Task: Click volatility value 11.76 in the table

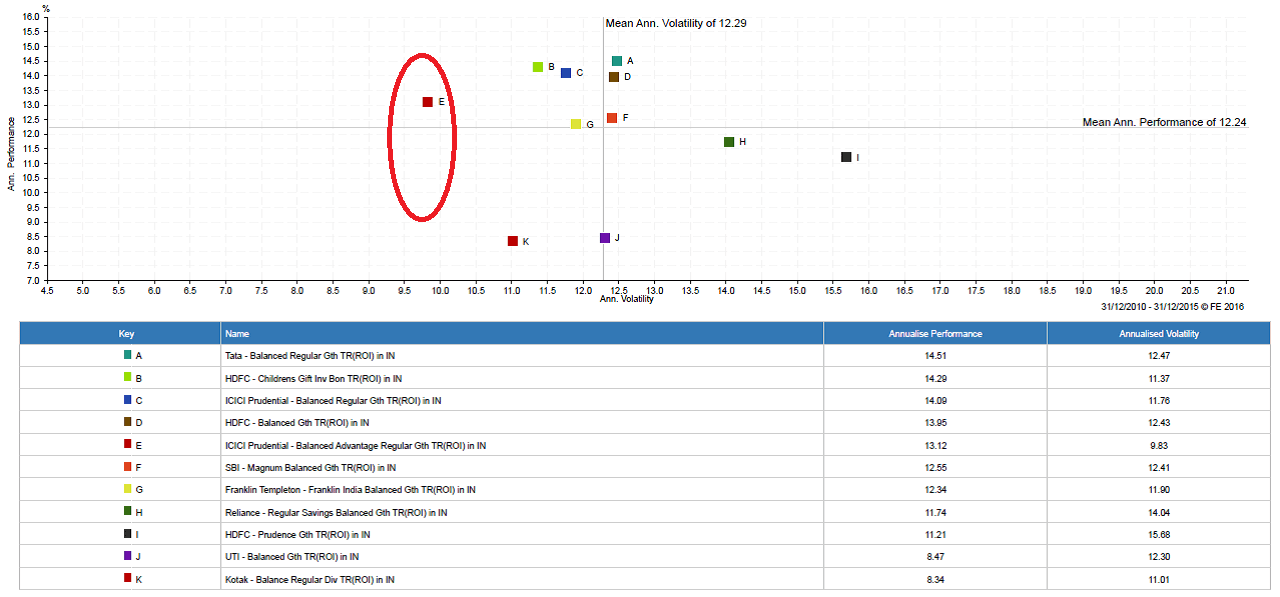Action: [x=1159, y=401]
